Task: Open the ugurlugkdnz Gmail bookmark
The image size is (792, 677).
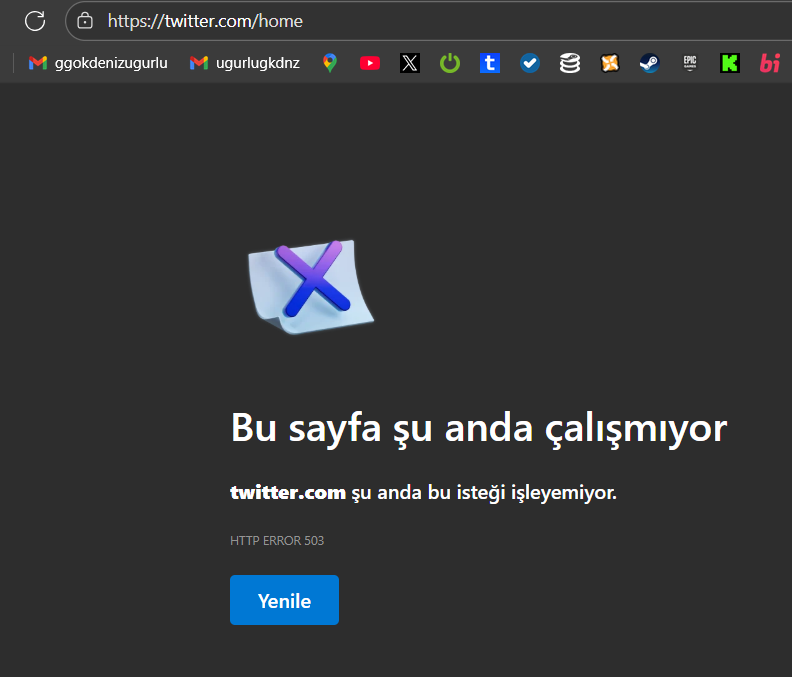Action: [x=244, y=63]
